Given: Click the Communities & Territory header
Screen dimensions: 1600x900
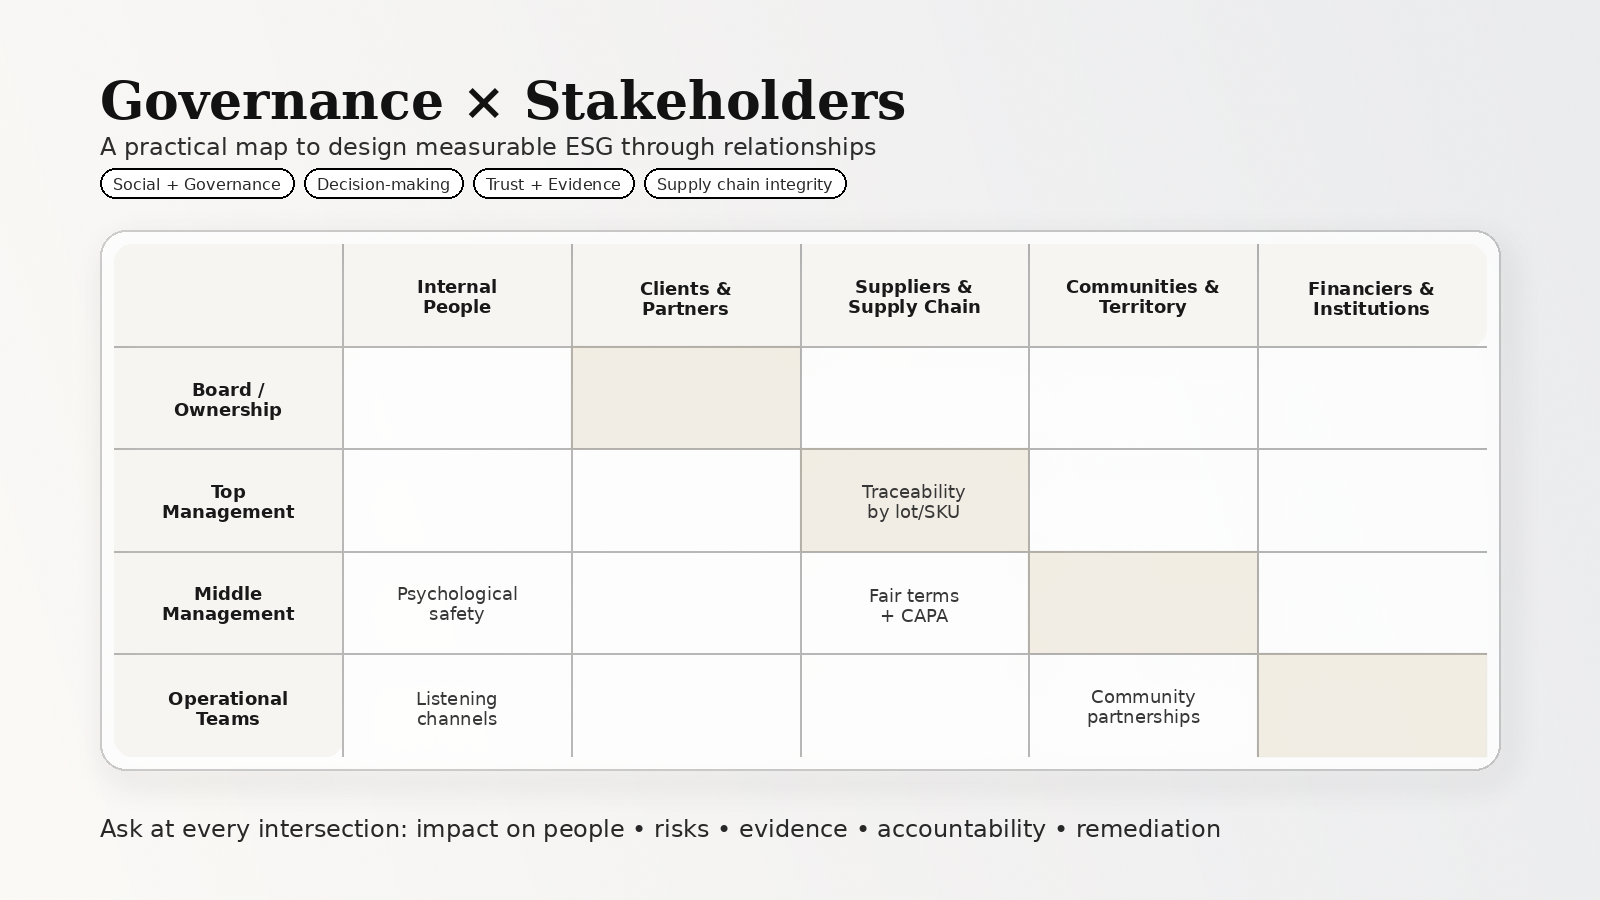Looking at the screenshot, I should 1143,296.
